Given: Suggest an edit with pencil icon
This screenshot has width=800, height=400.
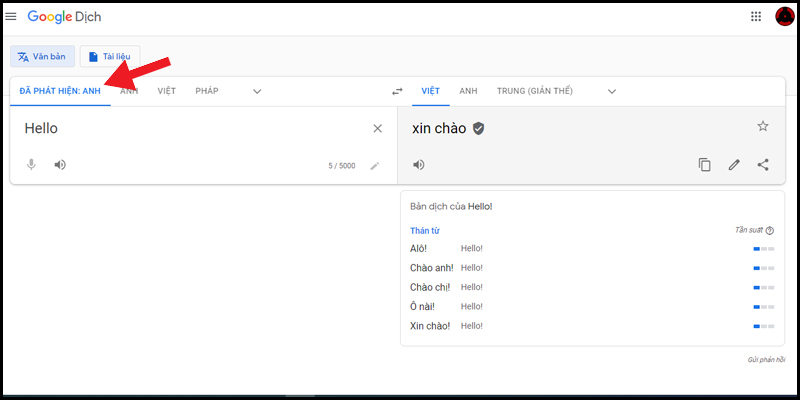Looking at the screenshot, I should pos(734,165).
